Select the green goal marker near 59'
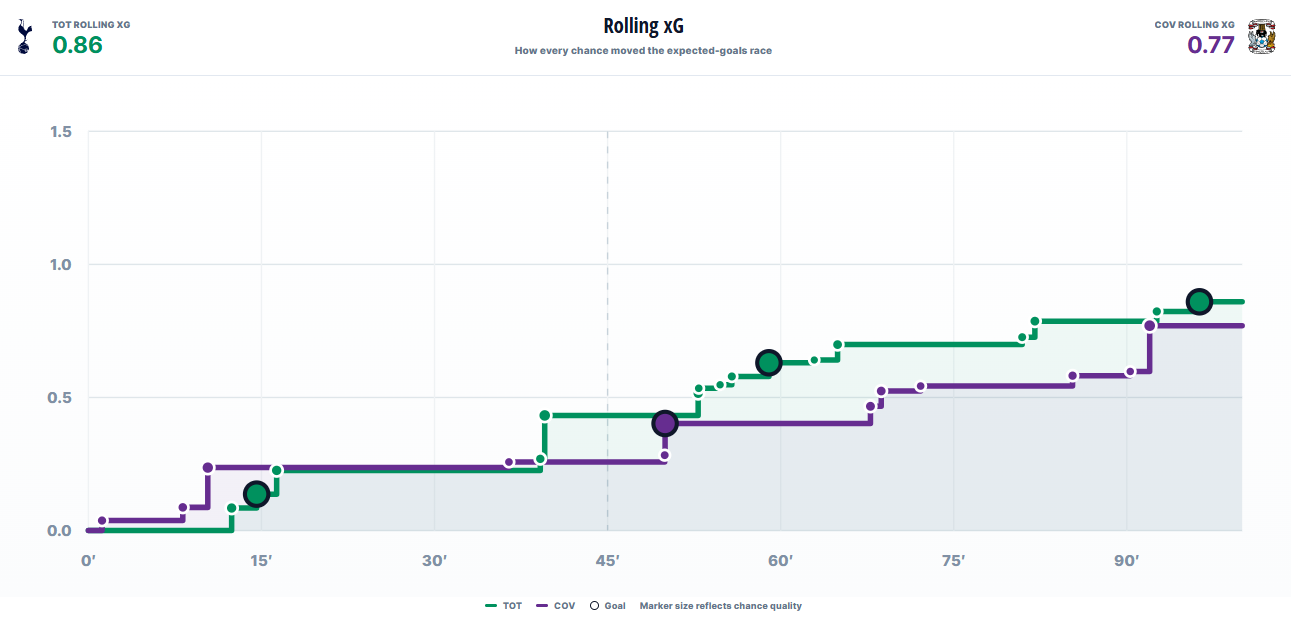Image resolution: width=1291 pixels, height=623 pixels. [x=768, y=363]
